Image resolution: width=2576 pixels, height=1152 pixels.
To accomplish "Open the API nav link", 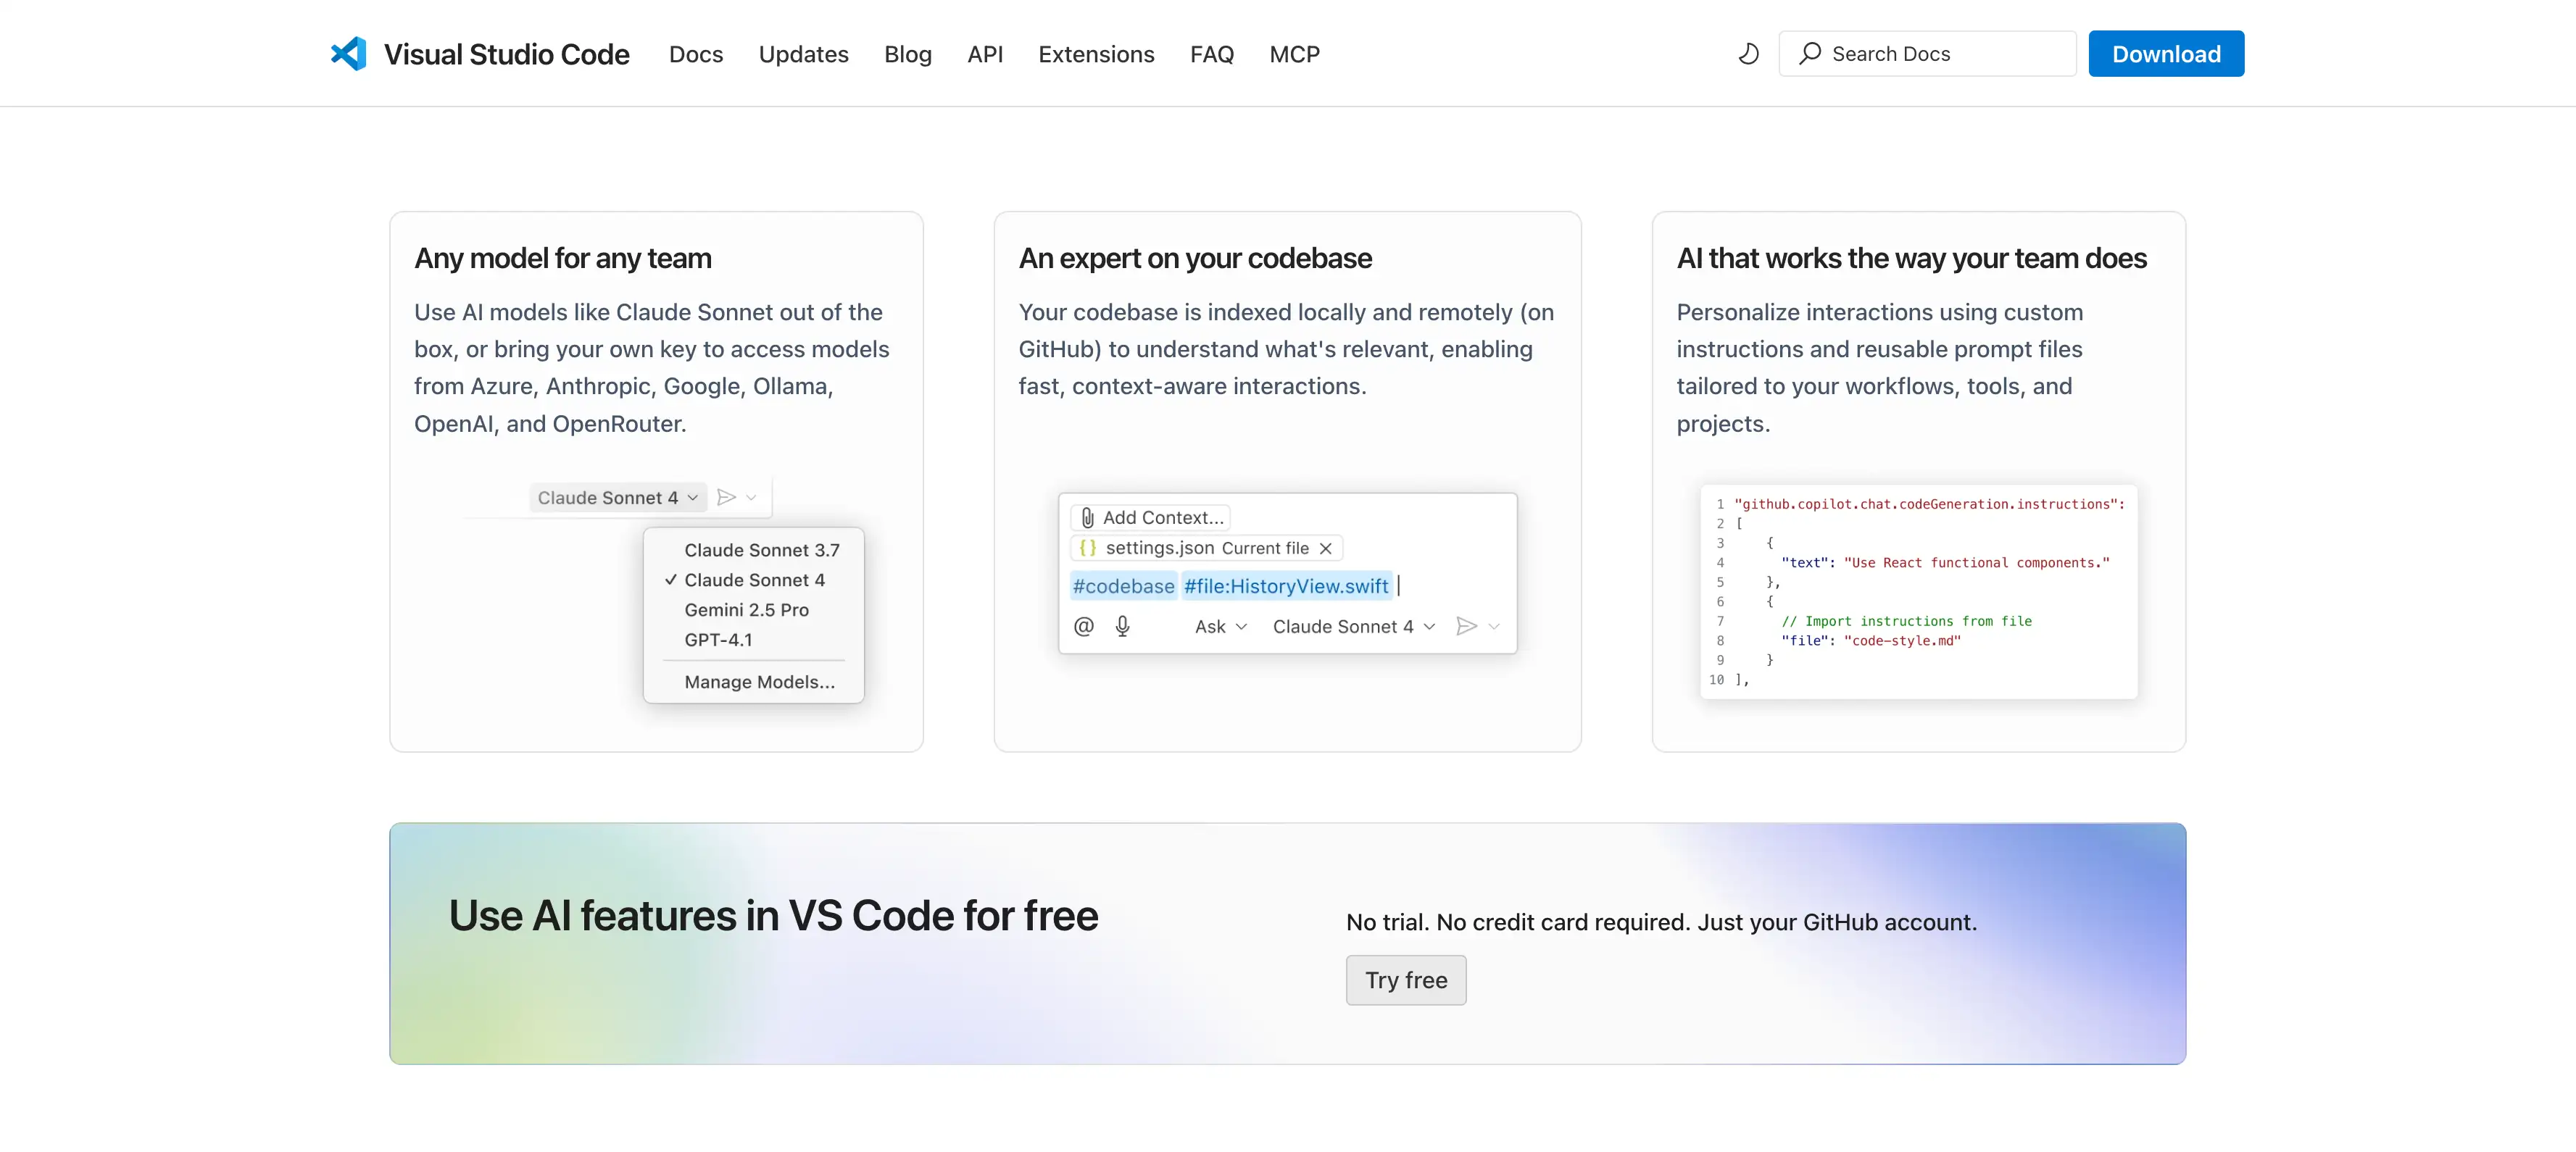I will (984, 54).
